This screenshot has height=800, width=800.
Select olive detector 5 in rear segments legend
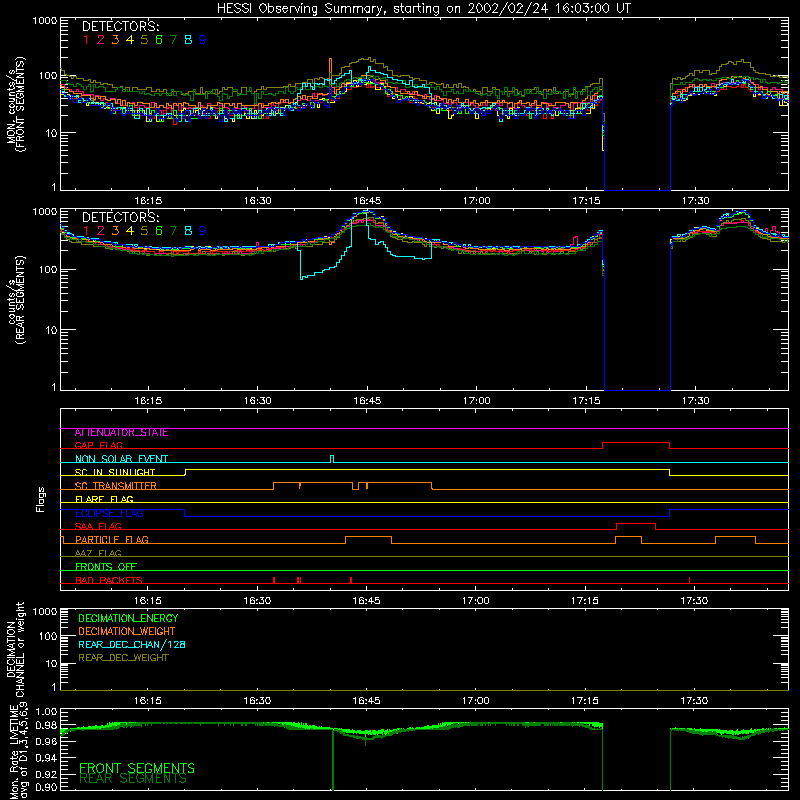click(x=144, y=231)
